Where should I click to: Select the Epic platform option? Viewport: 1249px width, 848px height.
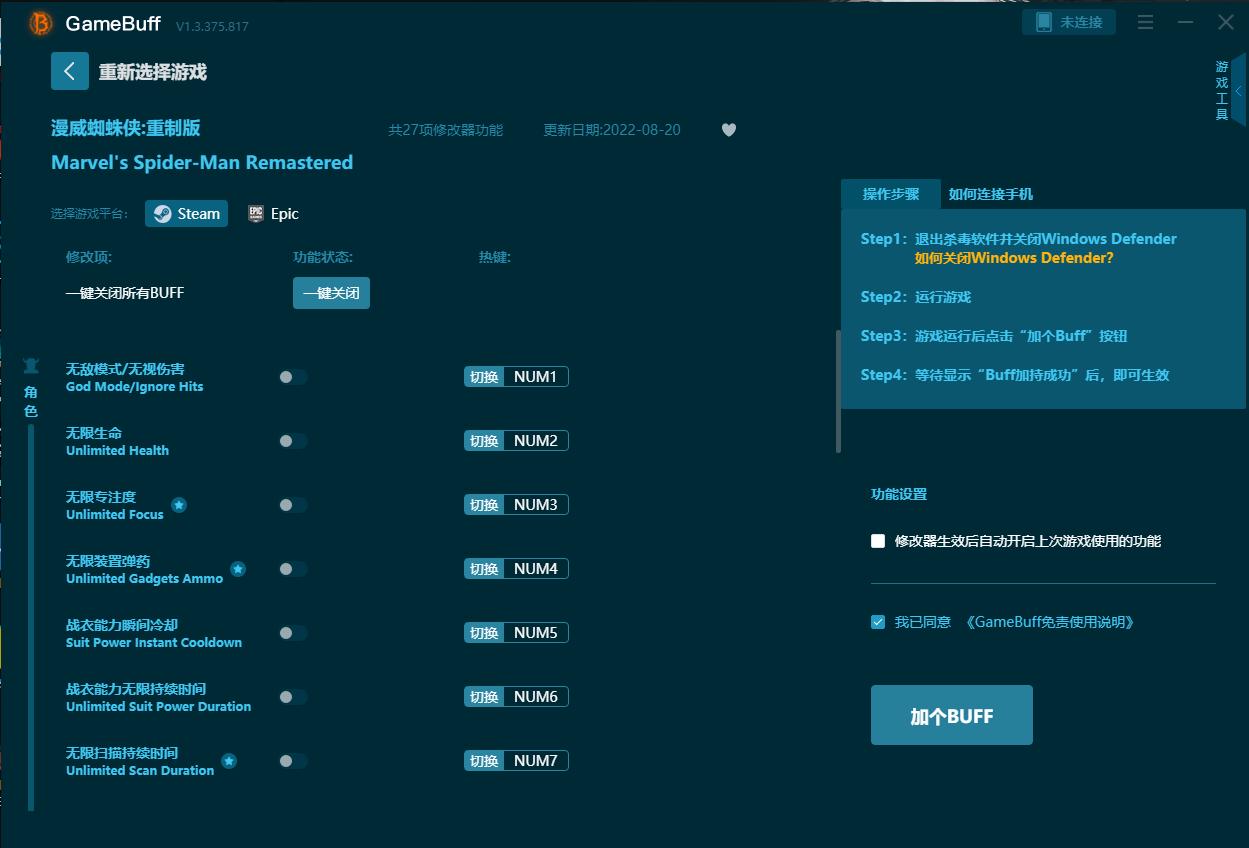(273, 214)
